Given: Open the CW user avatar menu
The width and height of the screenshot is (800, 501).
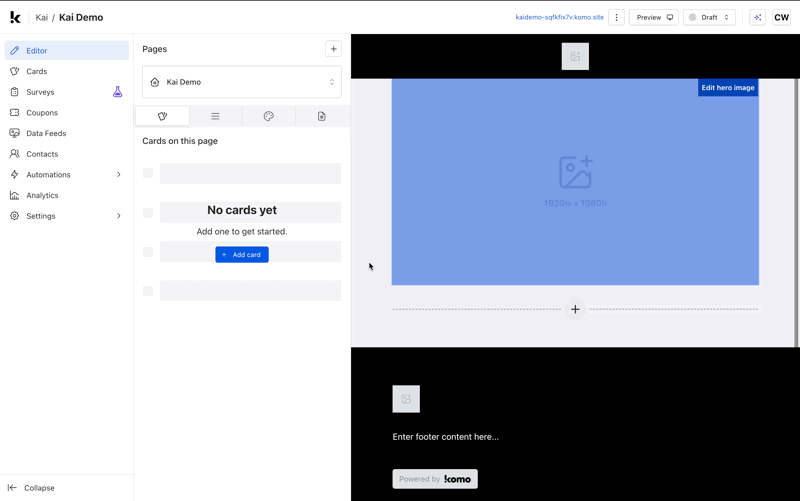Looking at the screenshot, I should (781, 17).
